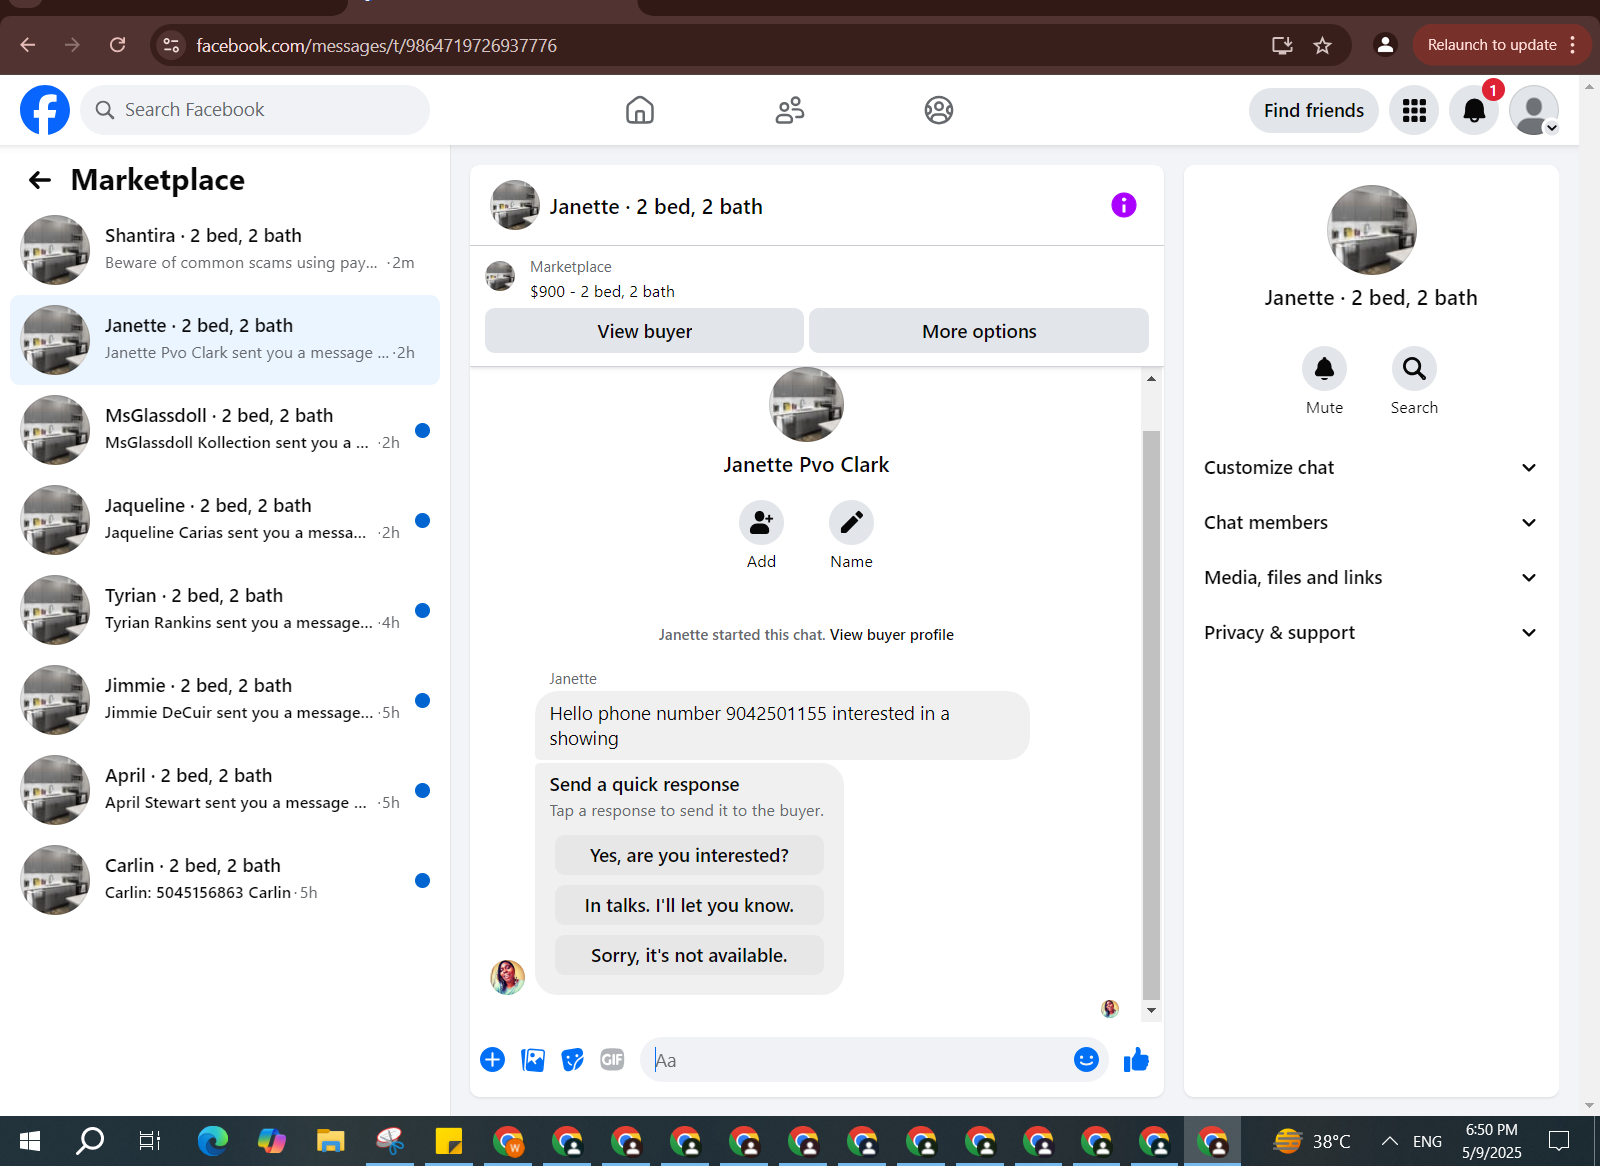This screenshot has height=1166, width=1600.
Task: Open MsGlassdoll conversation
Action: pos(225,430)
